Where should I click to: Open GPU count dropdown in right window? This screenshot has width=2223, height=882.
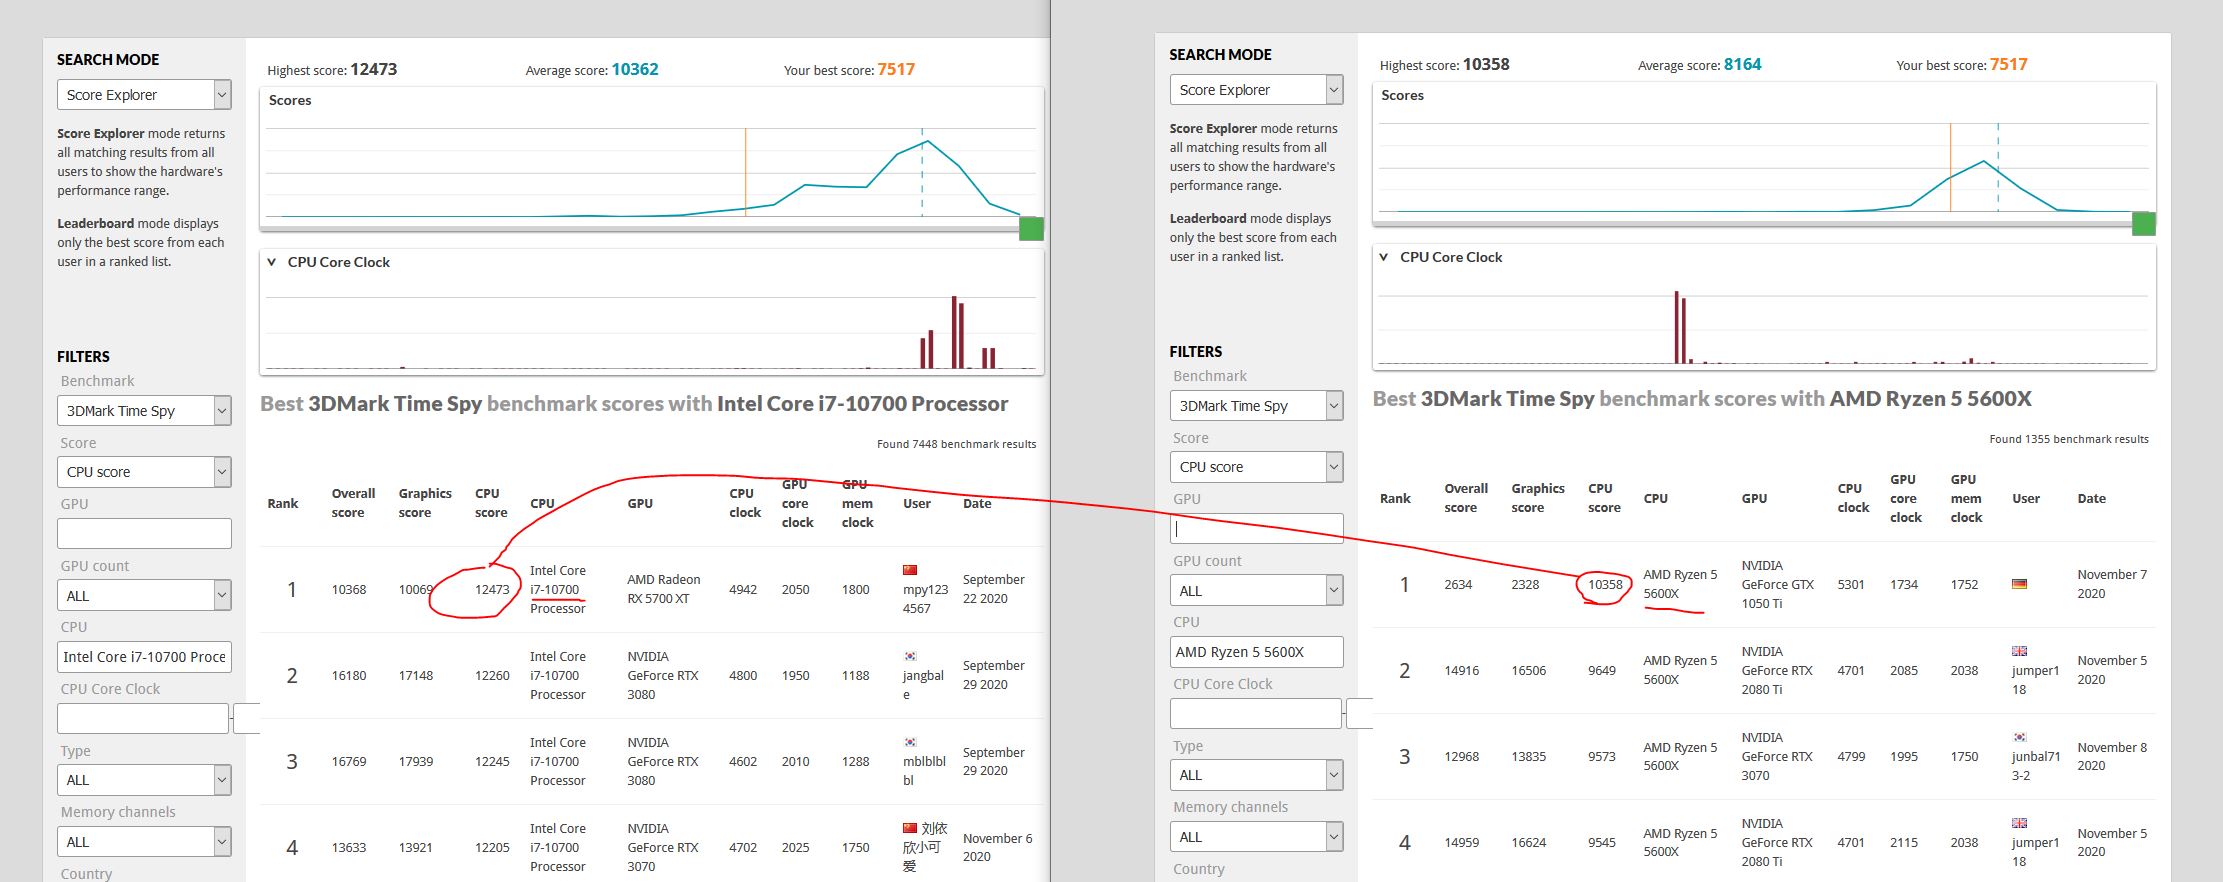tap(1256, 591)
